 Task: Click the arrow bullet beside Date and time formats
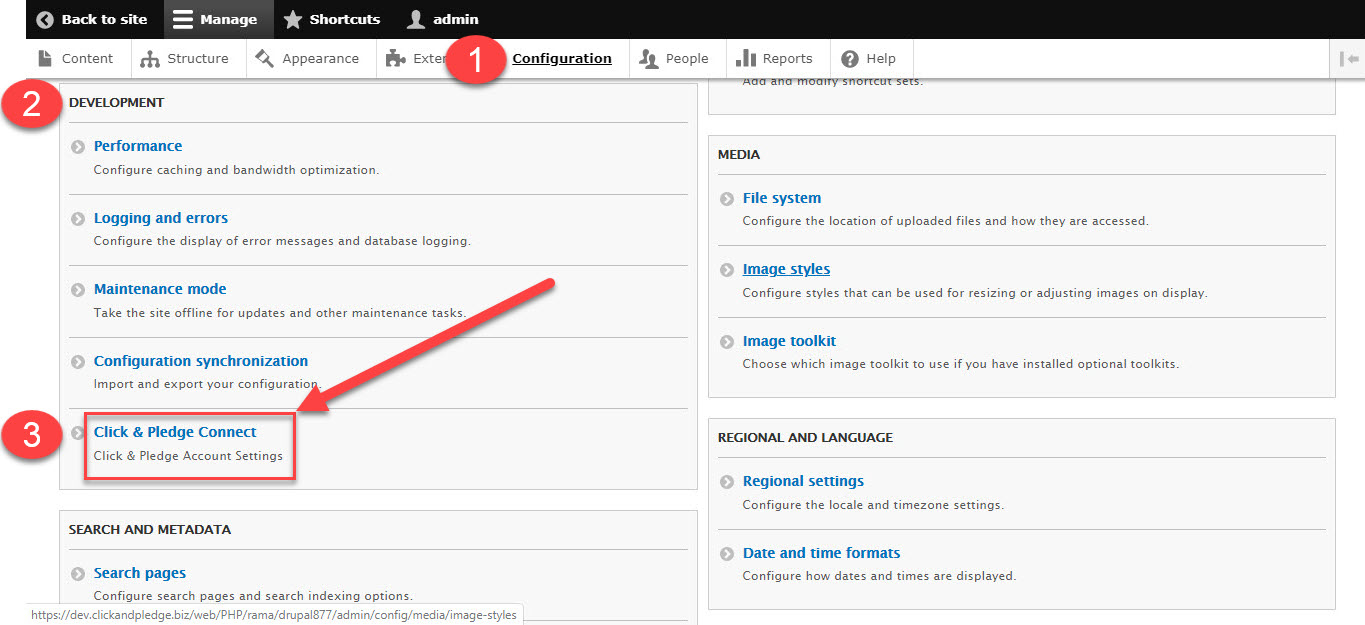(x=727, y=553)
